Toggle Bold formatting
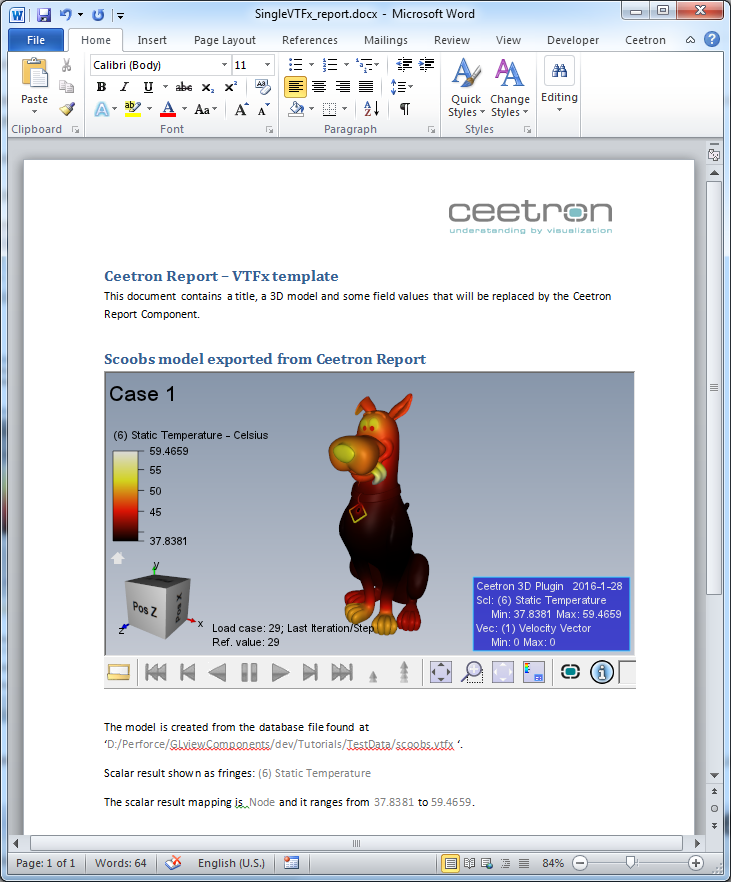The height and width of the screenshot is (882, 731). point(101,87)
